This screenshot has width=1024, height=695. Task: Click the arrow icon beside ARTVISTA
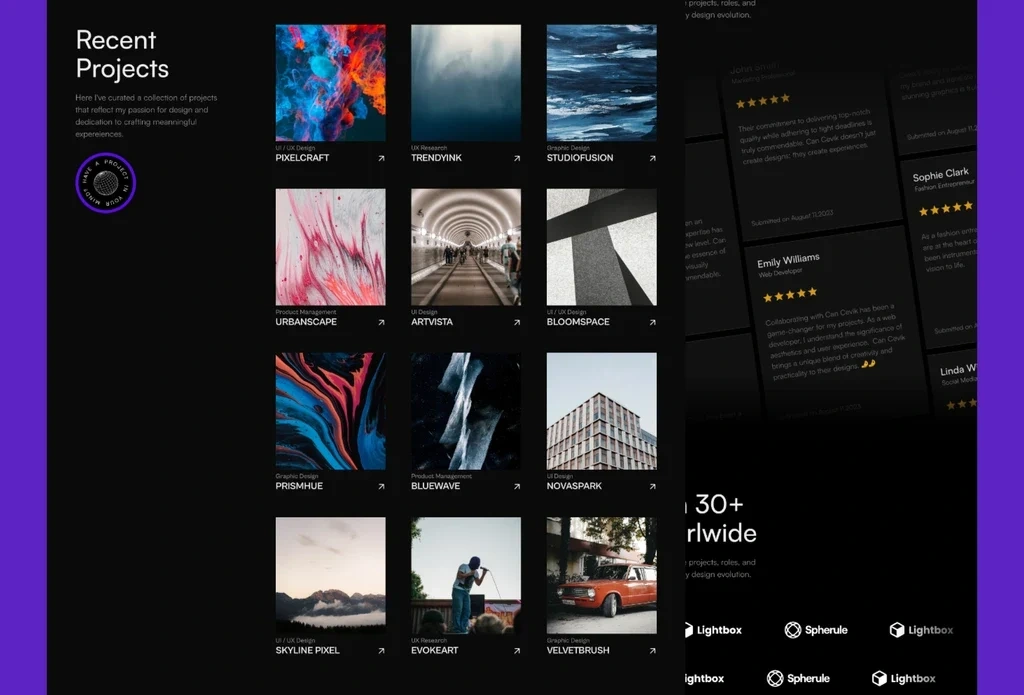517,322
